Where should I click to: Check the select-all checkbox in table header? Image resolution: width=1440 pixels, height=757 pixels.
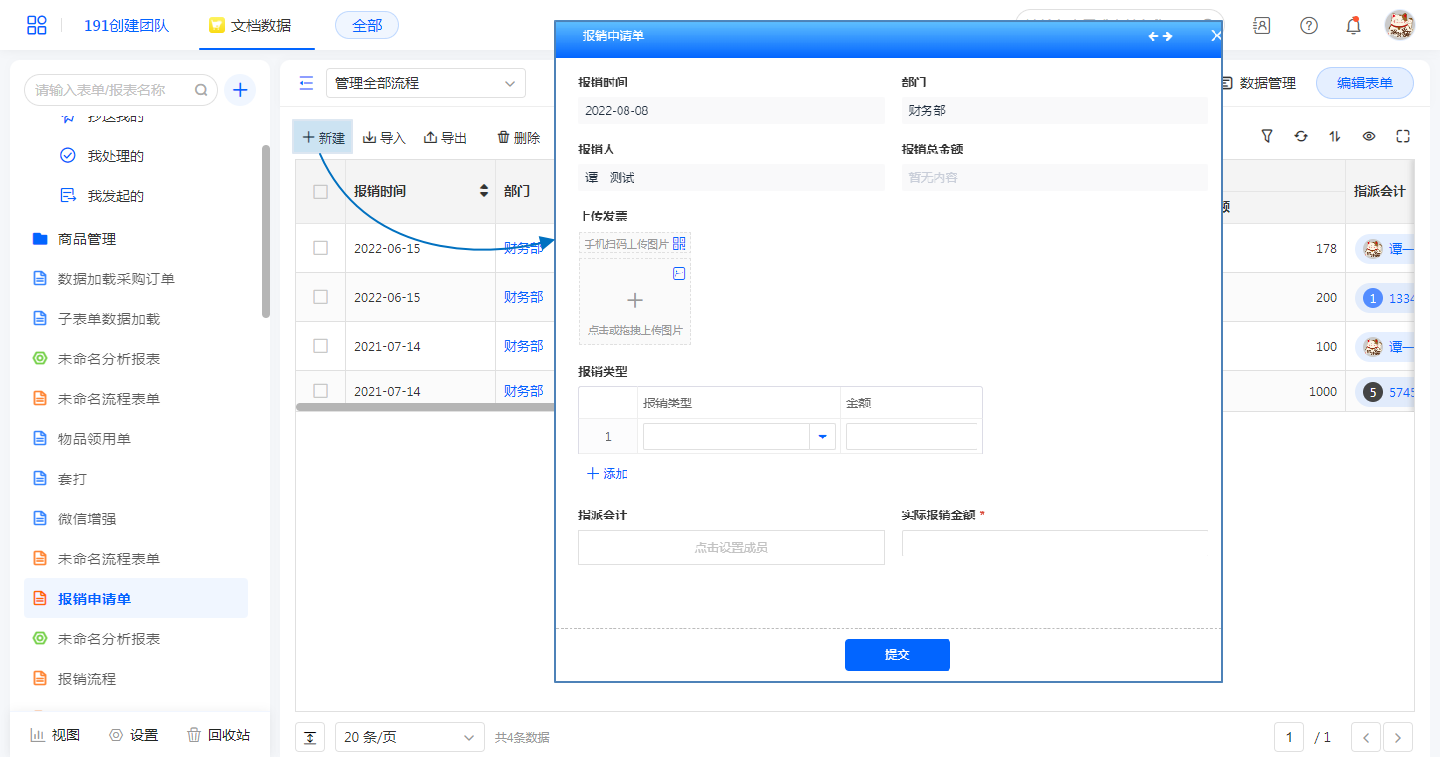click(x=321, y=192)
